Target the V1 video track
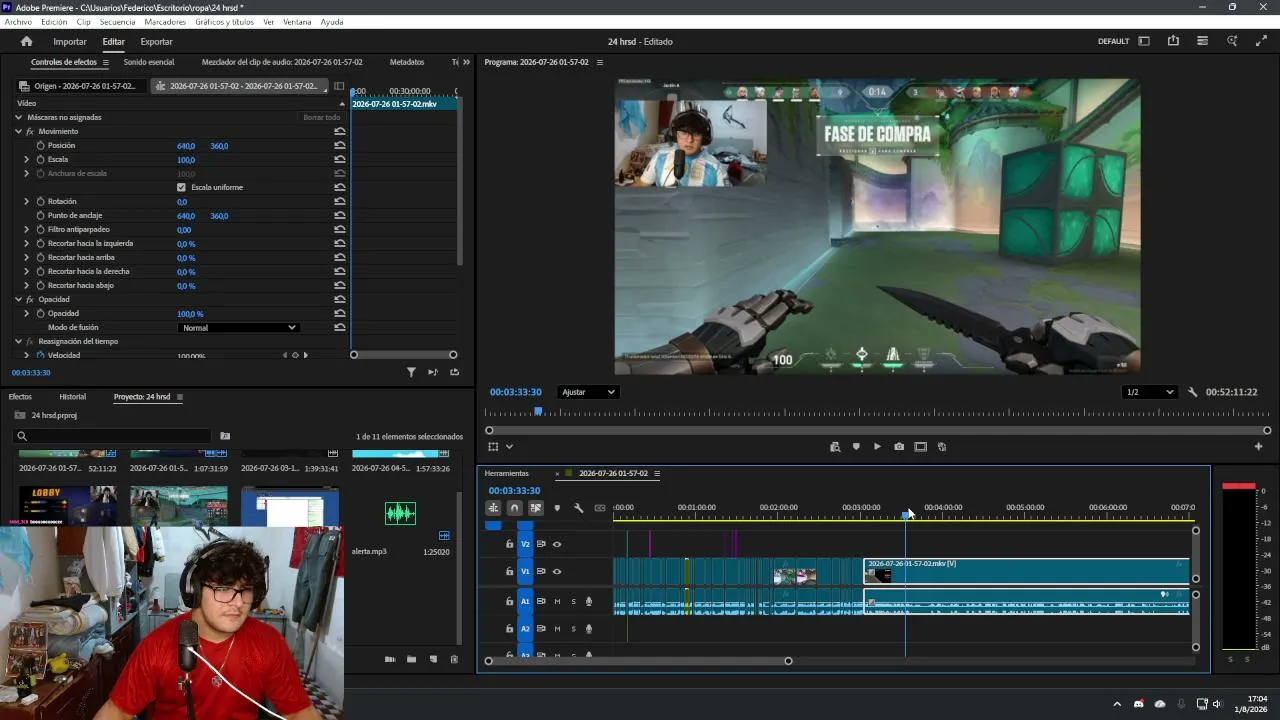The height and width of the screenshot is (720, 1280). (525, 572)
